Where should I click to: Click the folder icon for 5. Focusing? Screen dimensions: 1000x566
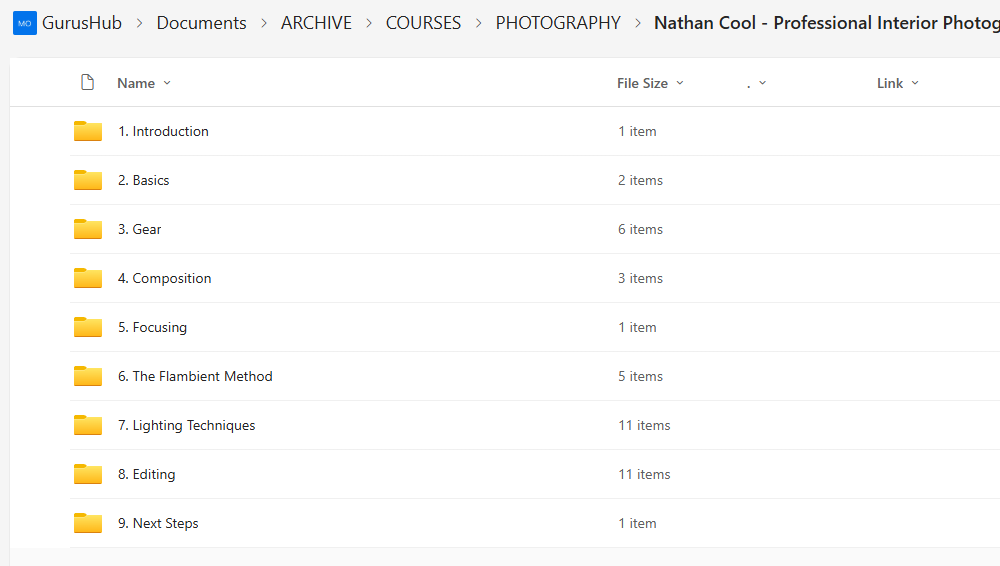(x=88, y=327)
